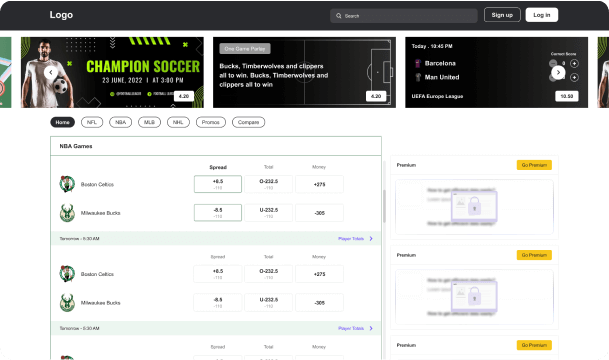
Task: Click the carousel previous arrow button
Action: click(x=51, y=72)
